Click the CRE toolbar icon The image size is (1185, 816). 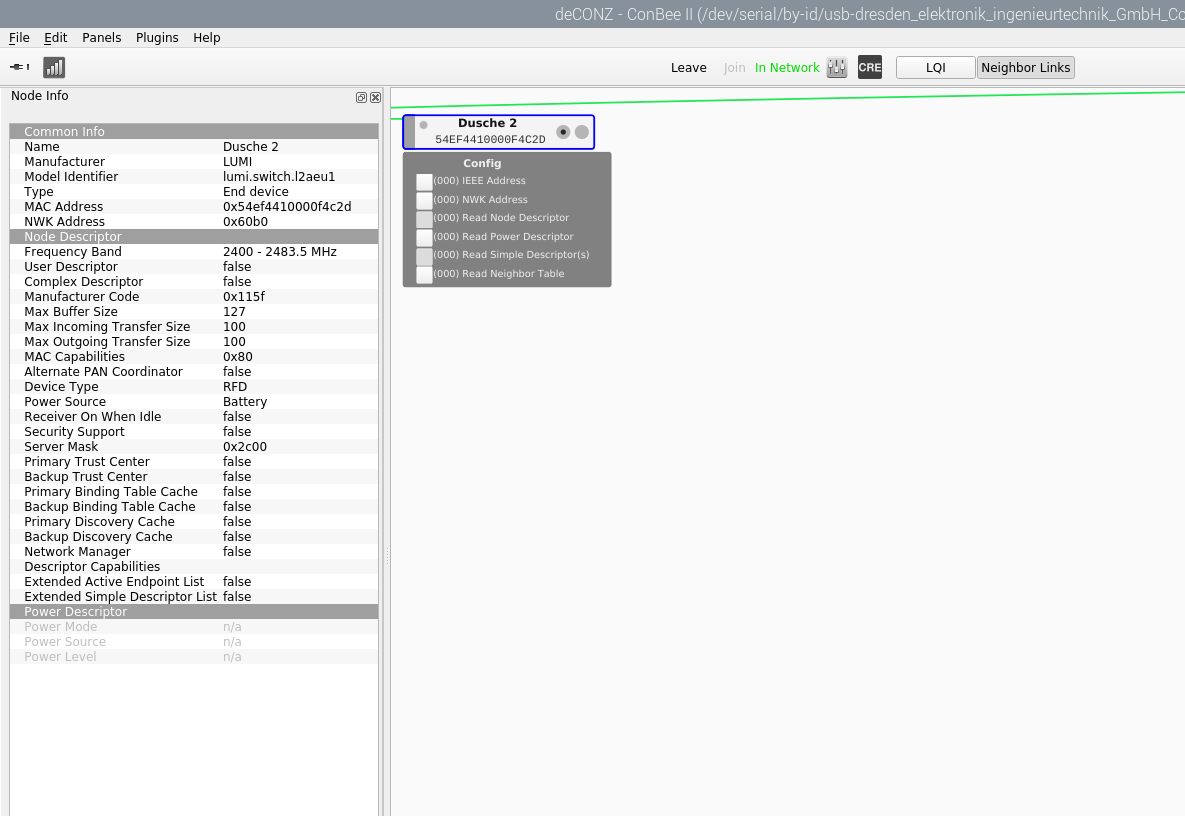pos(870,67)
